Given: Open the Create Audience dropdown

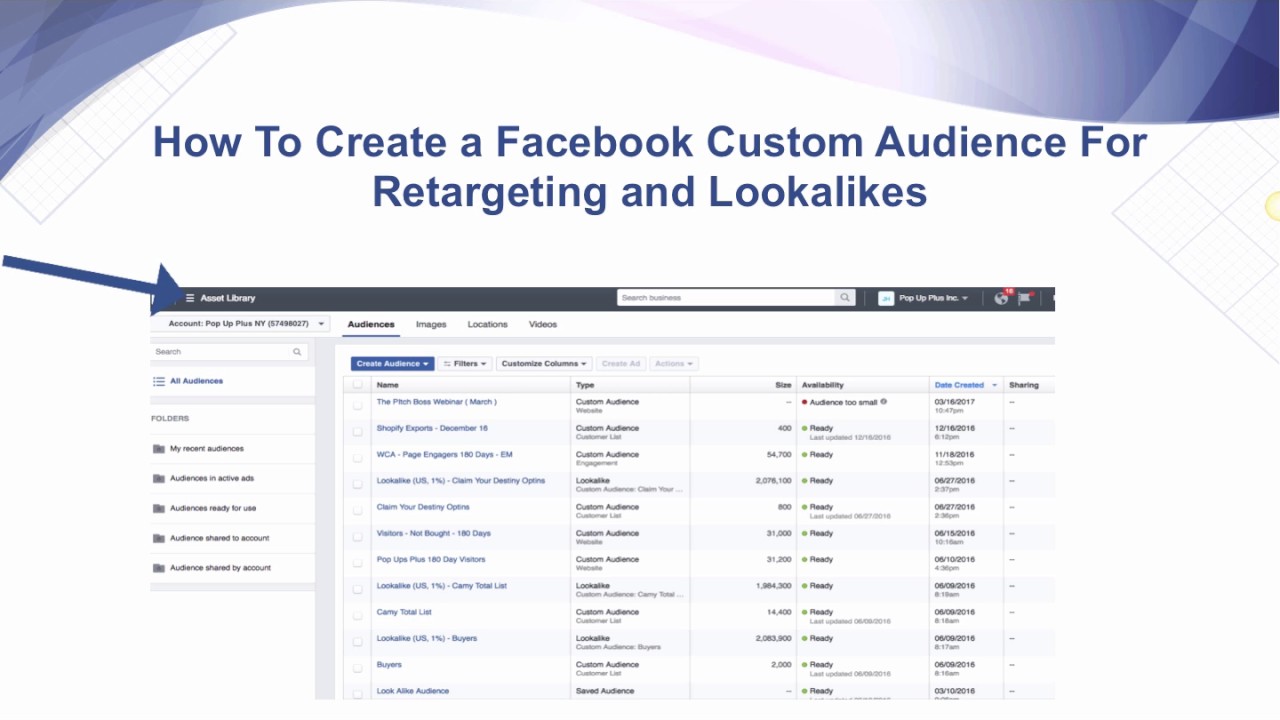Looking at the screenshot, I should (x=392, y=364).
